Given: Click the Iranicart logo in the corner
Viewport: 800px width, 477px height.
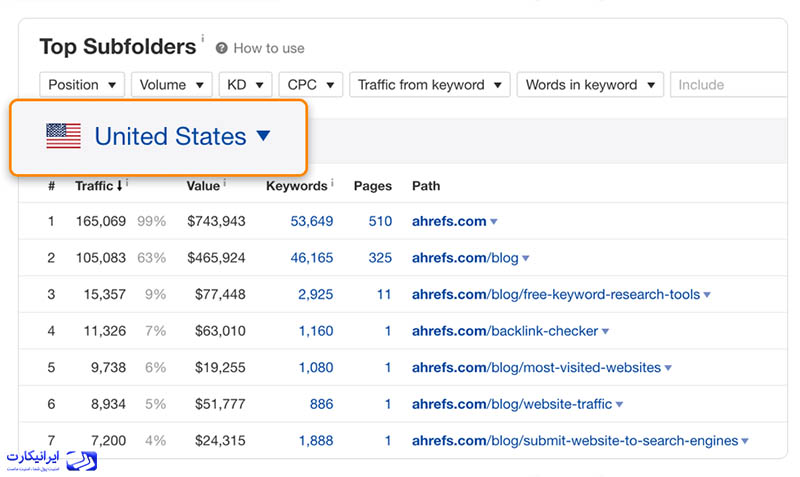Looking at the screenshot, I should [50, 460].
